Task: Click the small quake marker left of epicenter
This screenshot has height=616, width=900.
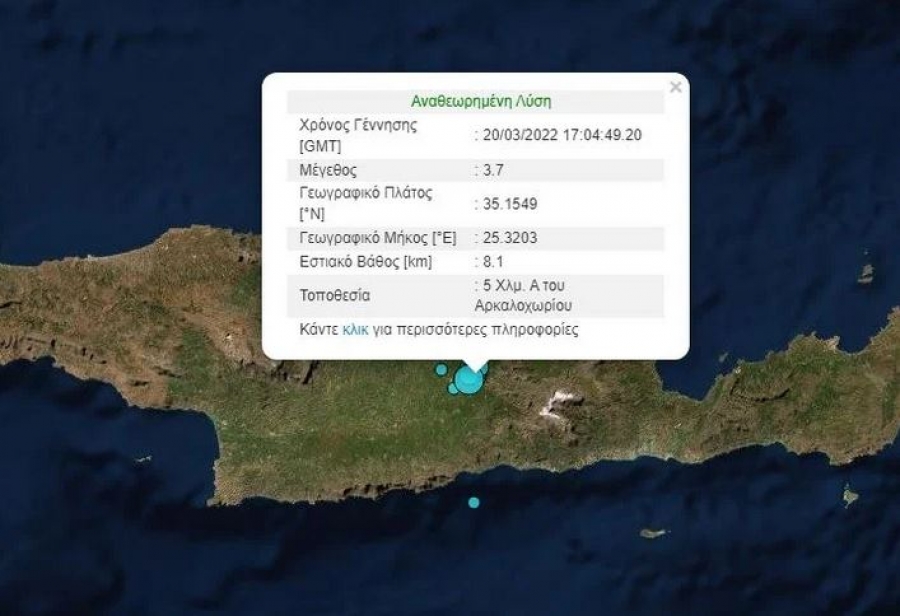Action: click(x=441, y=370)
